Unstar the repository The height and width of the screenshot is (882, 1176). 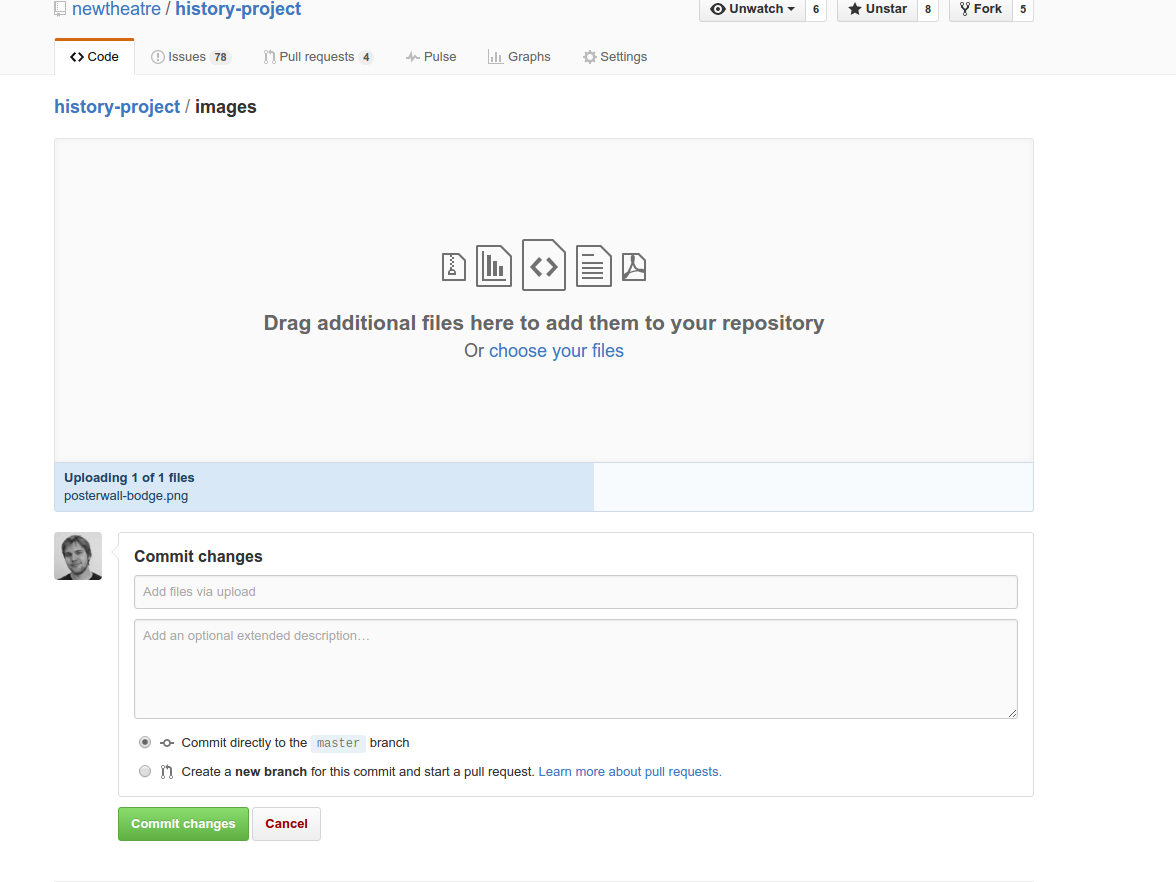point(878,9)
